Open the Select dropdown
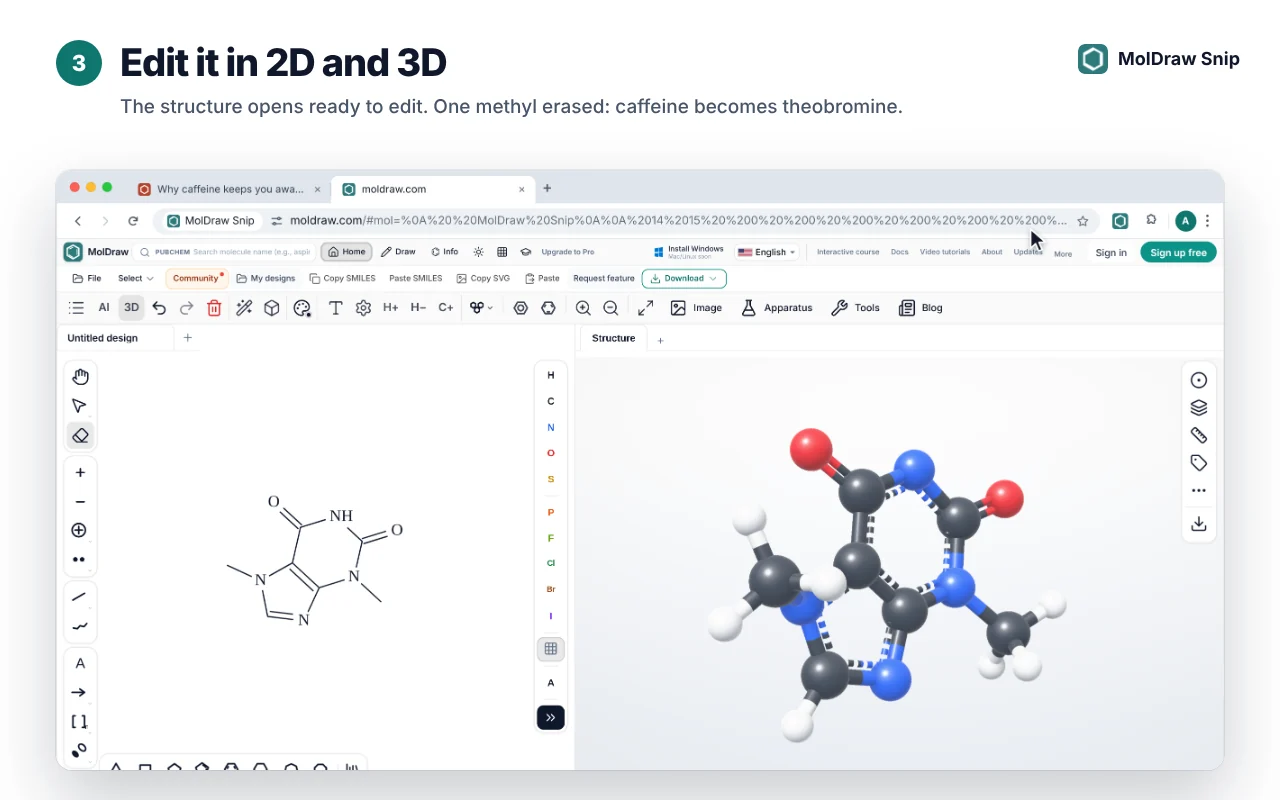Screen dimensions: 1280x800 point(136,278)
